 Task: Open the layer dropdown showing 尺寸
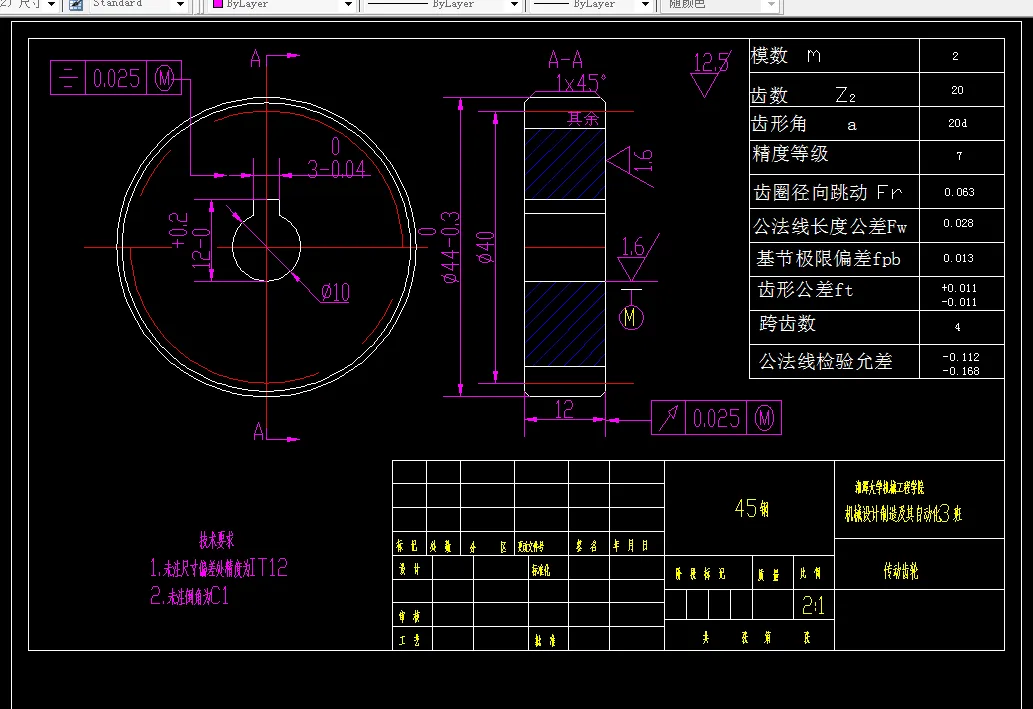click(x=51, y=5)
